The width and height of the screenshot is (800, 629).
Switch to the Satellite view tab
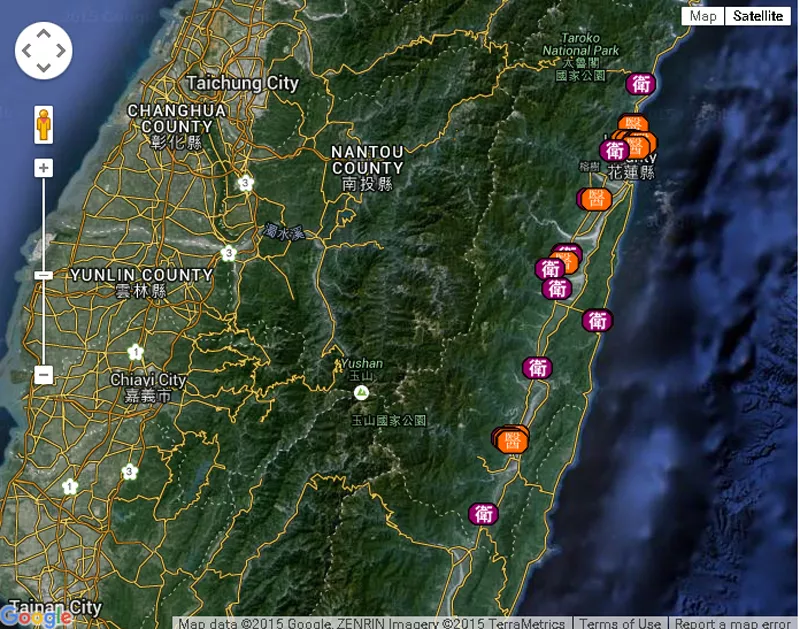pos(758,16)
